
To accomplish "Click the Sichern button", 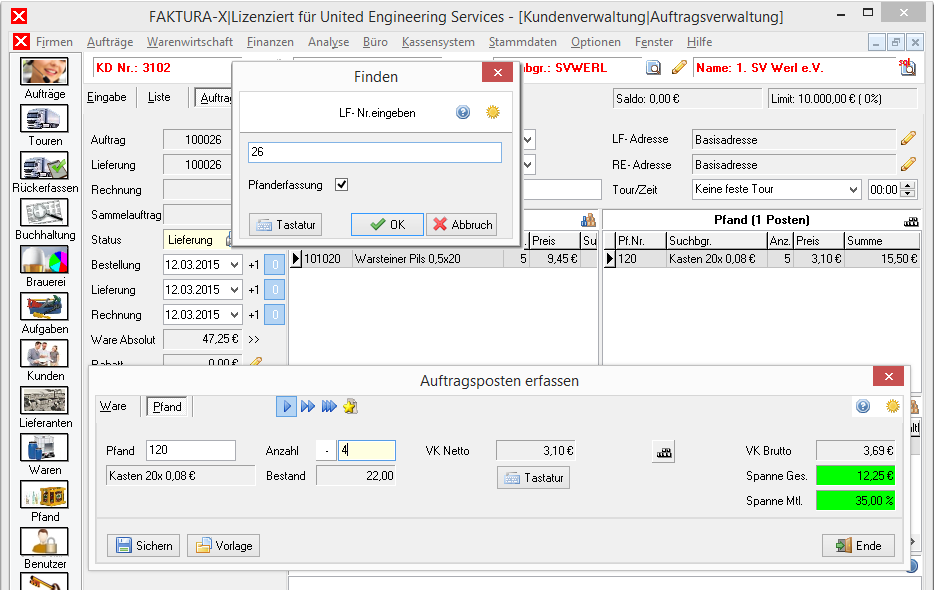I will 144,545.
